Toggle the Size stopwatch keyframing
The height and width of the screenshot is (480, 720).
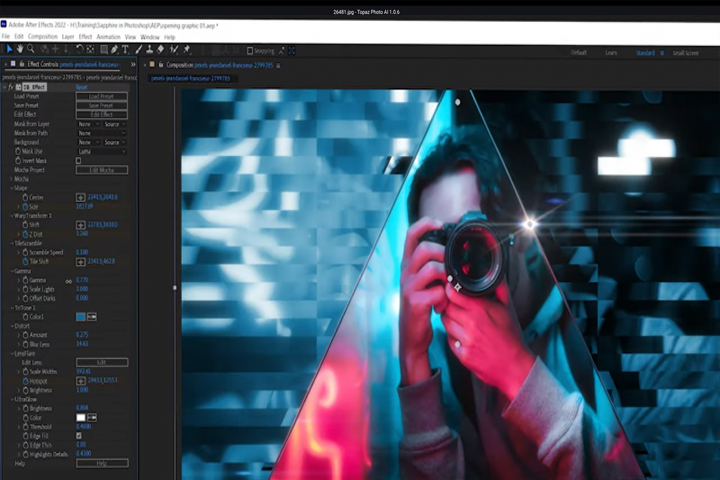(25, 207)
